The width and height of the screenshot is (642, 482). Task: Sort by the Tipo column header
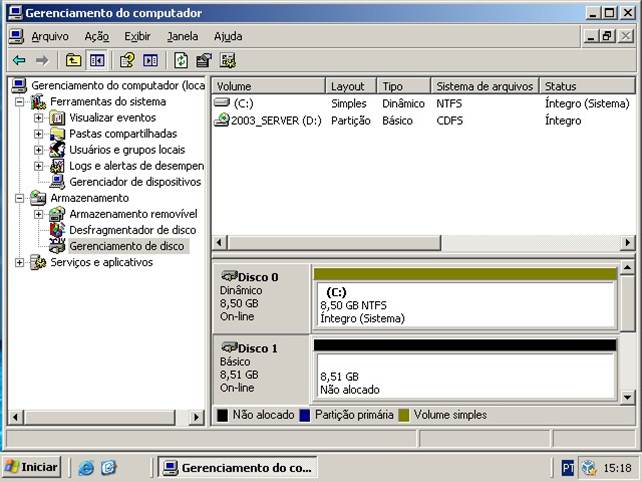(404, 86)
